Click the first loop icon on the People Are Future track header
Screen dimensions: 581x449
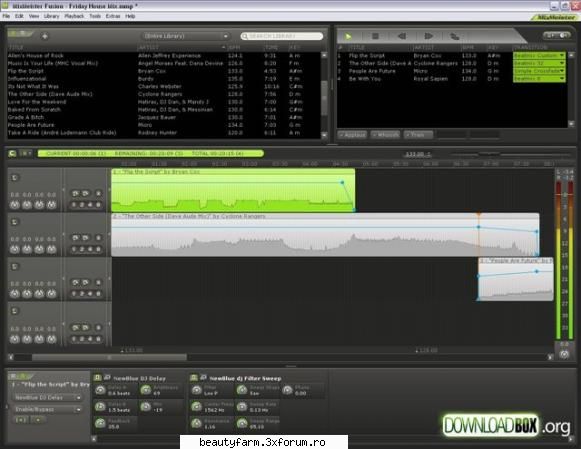76,282
